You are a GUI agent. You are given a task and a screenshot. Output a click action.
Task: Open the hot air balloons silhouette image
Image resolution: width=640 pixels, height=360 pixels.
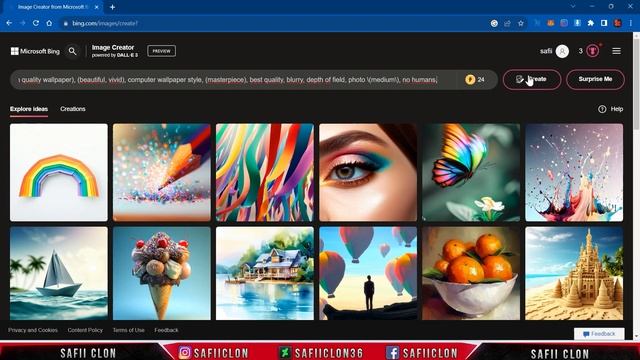(x=368, y=273)
